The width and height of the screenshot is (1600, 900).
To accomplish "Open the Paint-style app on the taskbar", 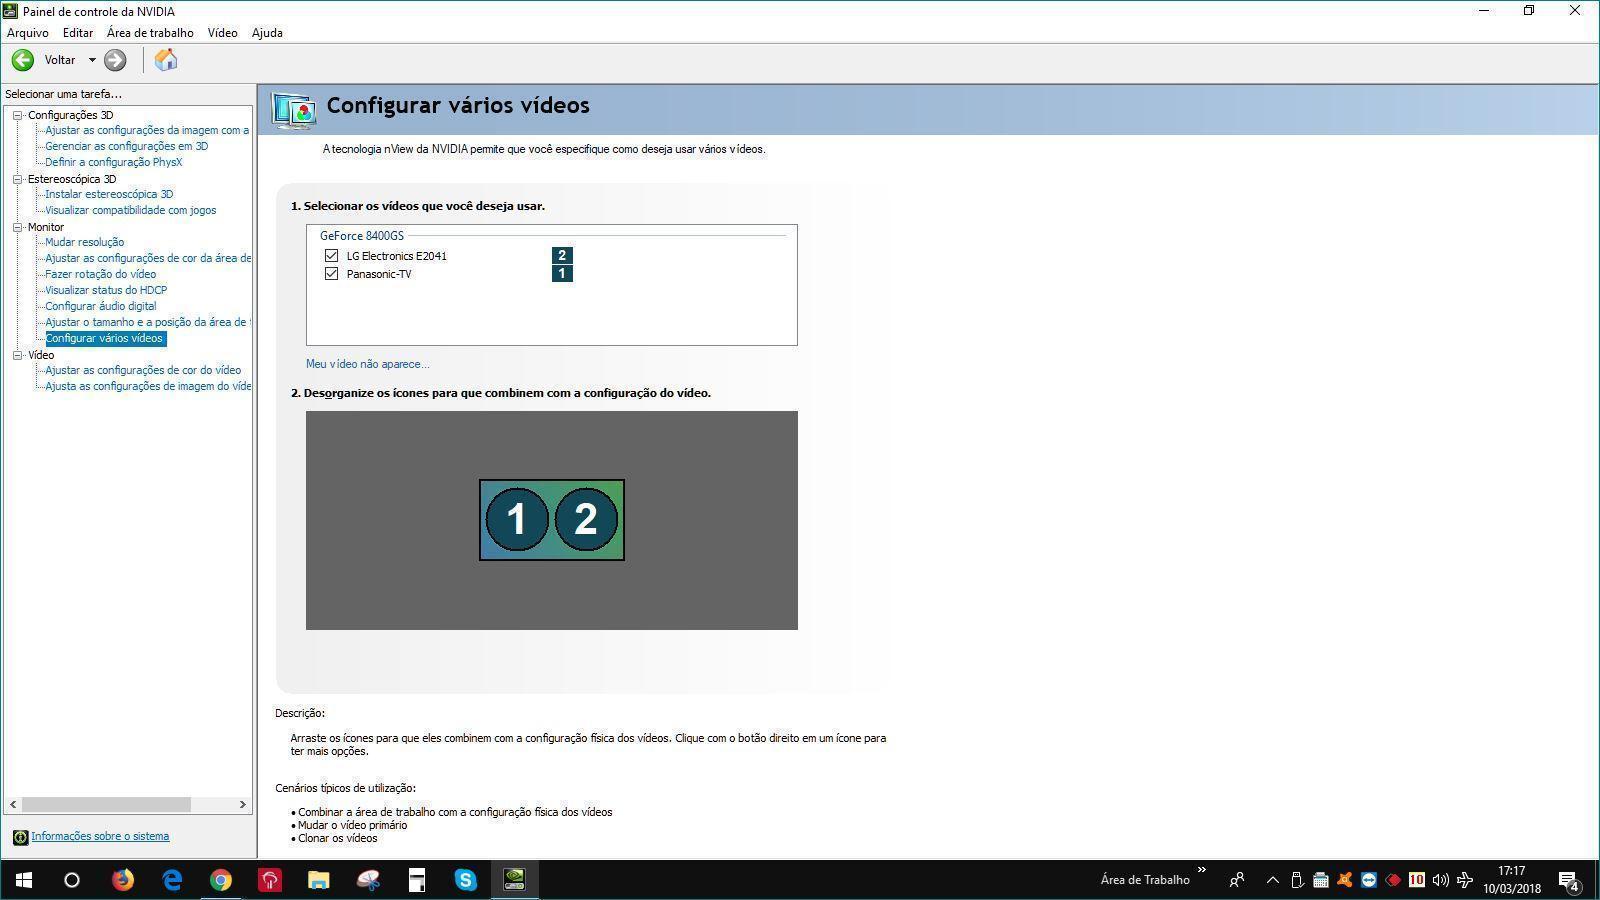I will (x=368, y=880).
